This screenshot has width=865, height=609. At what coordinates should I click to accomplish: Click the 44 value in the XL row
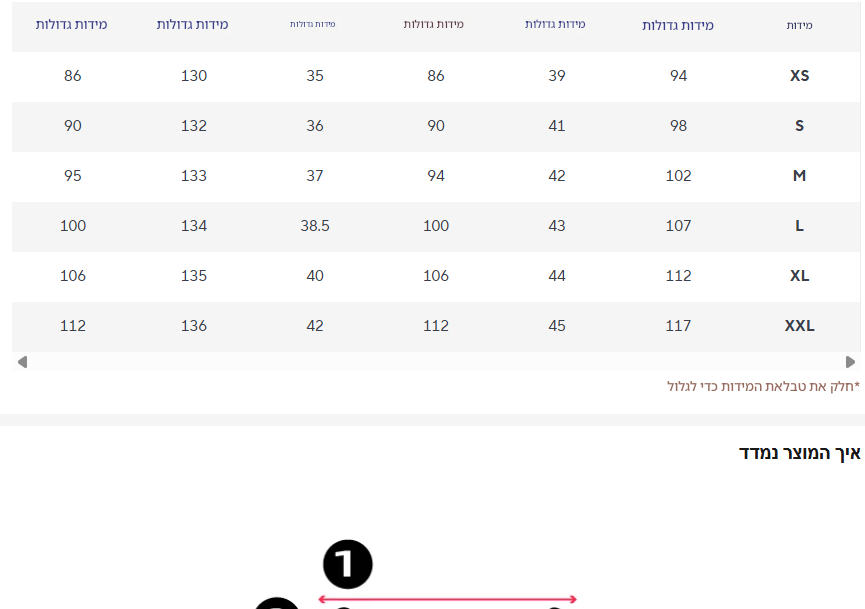pyautogui.click(x=557, y=276)
